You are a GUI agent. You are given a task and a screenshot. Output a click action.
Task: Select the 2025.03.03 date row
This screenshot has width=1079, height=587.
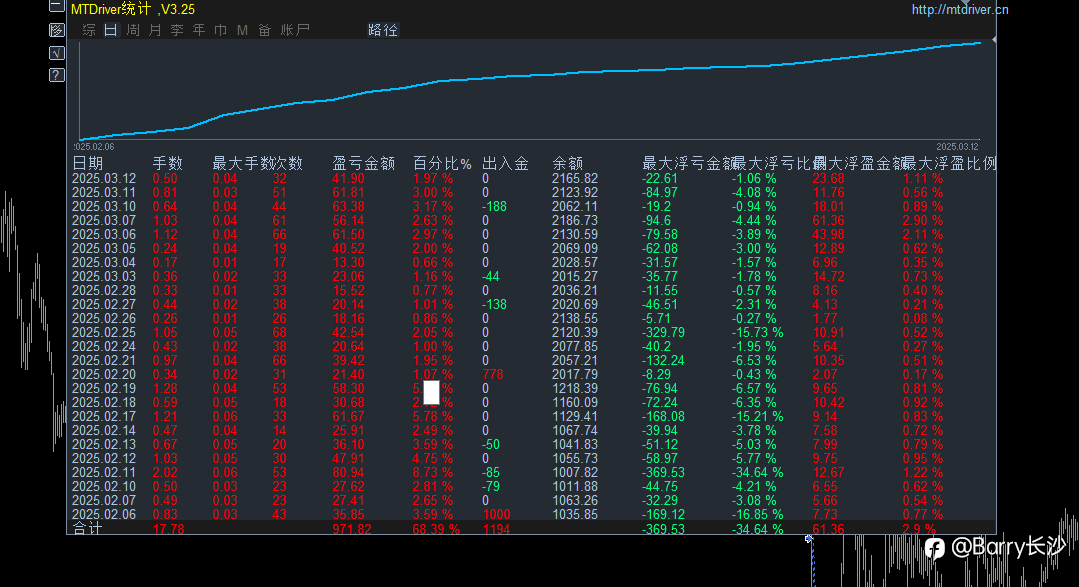(x=104, y=277)
